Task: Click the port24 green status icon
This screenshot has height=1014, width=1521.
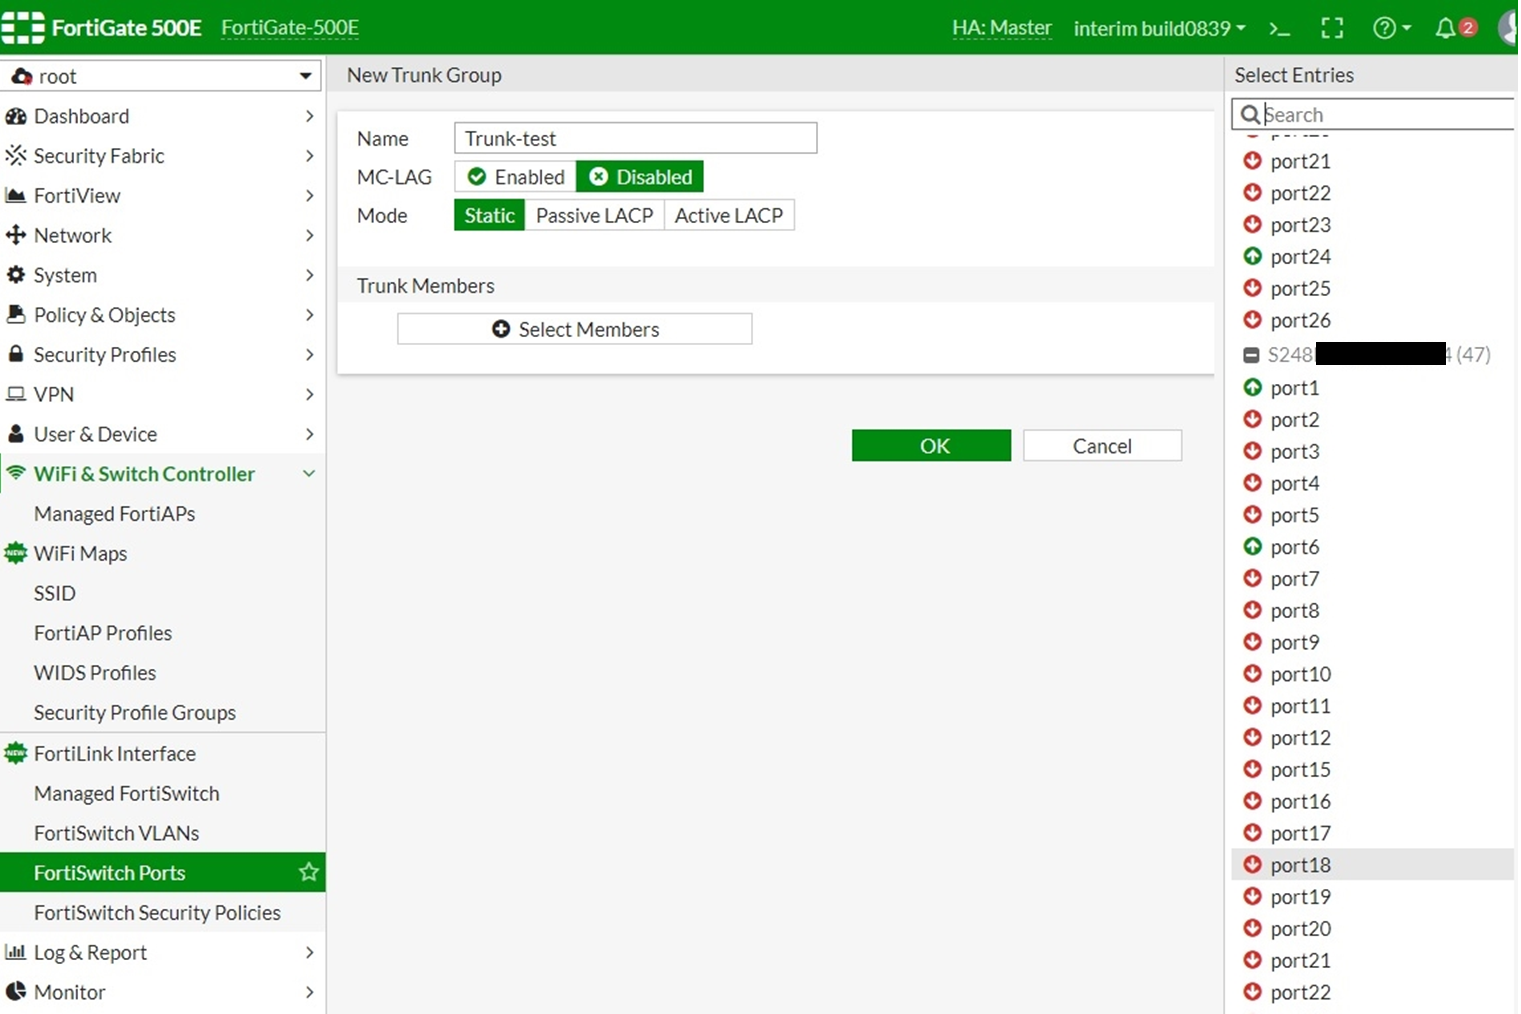Action: coord(1252,257)
